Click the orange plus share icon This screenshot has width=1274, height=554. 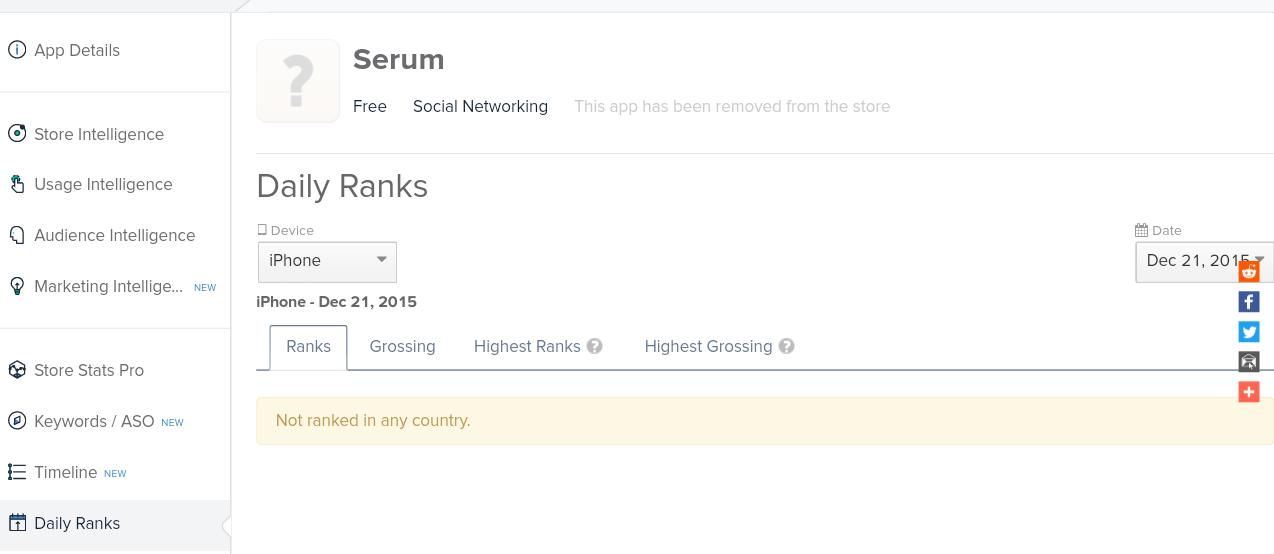click(x=1248, y=392)
